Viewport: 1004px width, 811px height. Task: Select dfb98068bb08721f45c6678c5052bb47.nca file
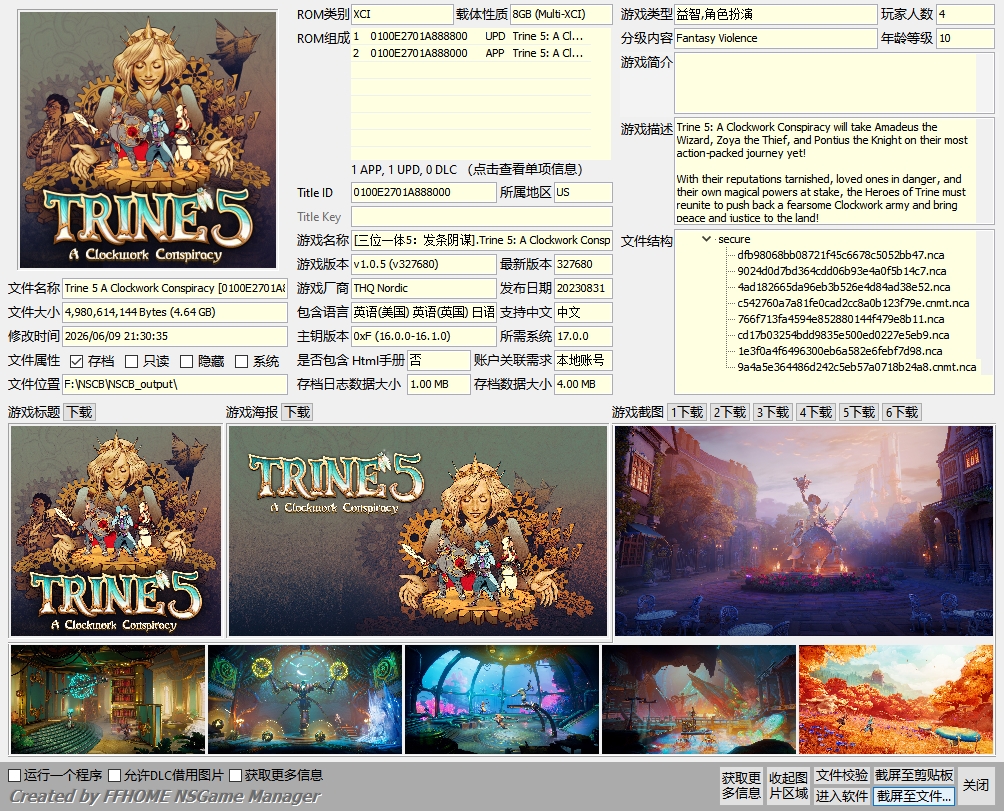click(x=840, y=255)
